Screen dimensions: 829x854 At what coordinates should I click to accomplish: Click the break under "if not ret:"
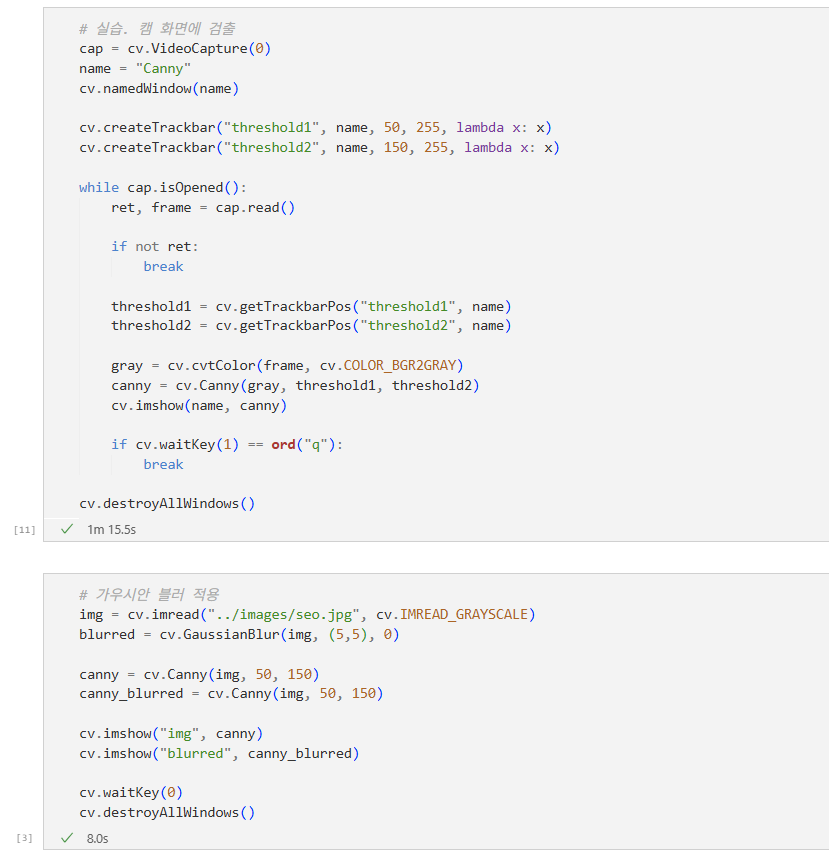click(163, 266)
